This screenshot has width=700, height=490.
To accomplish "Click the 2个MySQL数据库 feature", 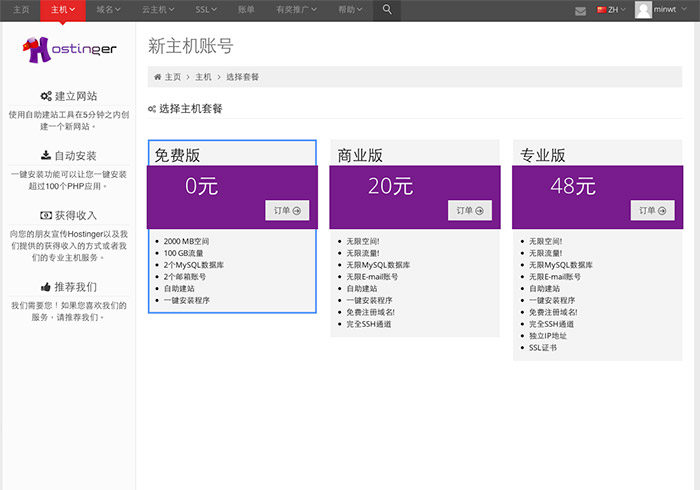I will 194,265.
